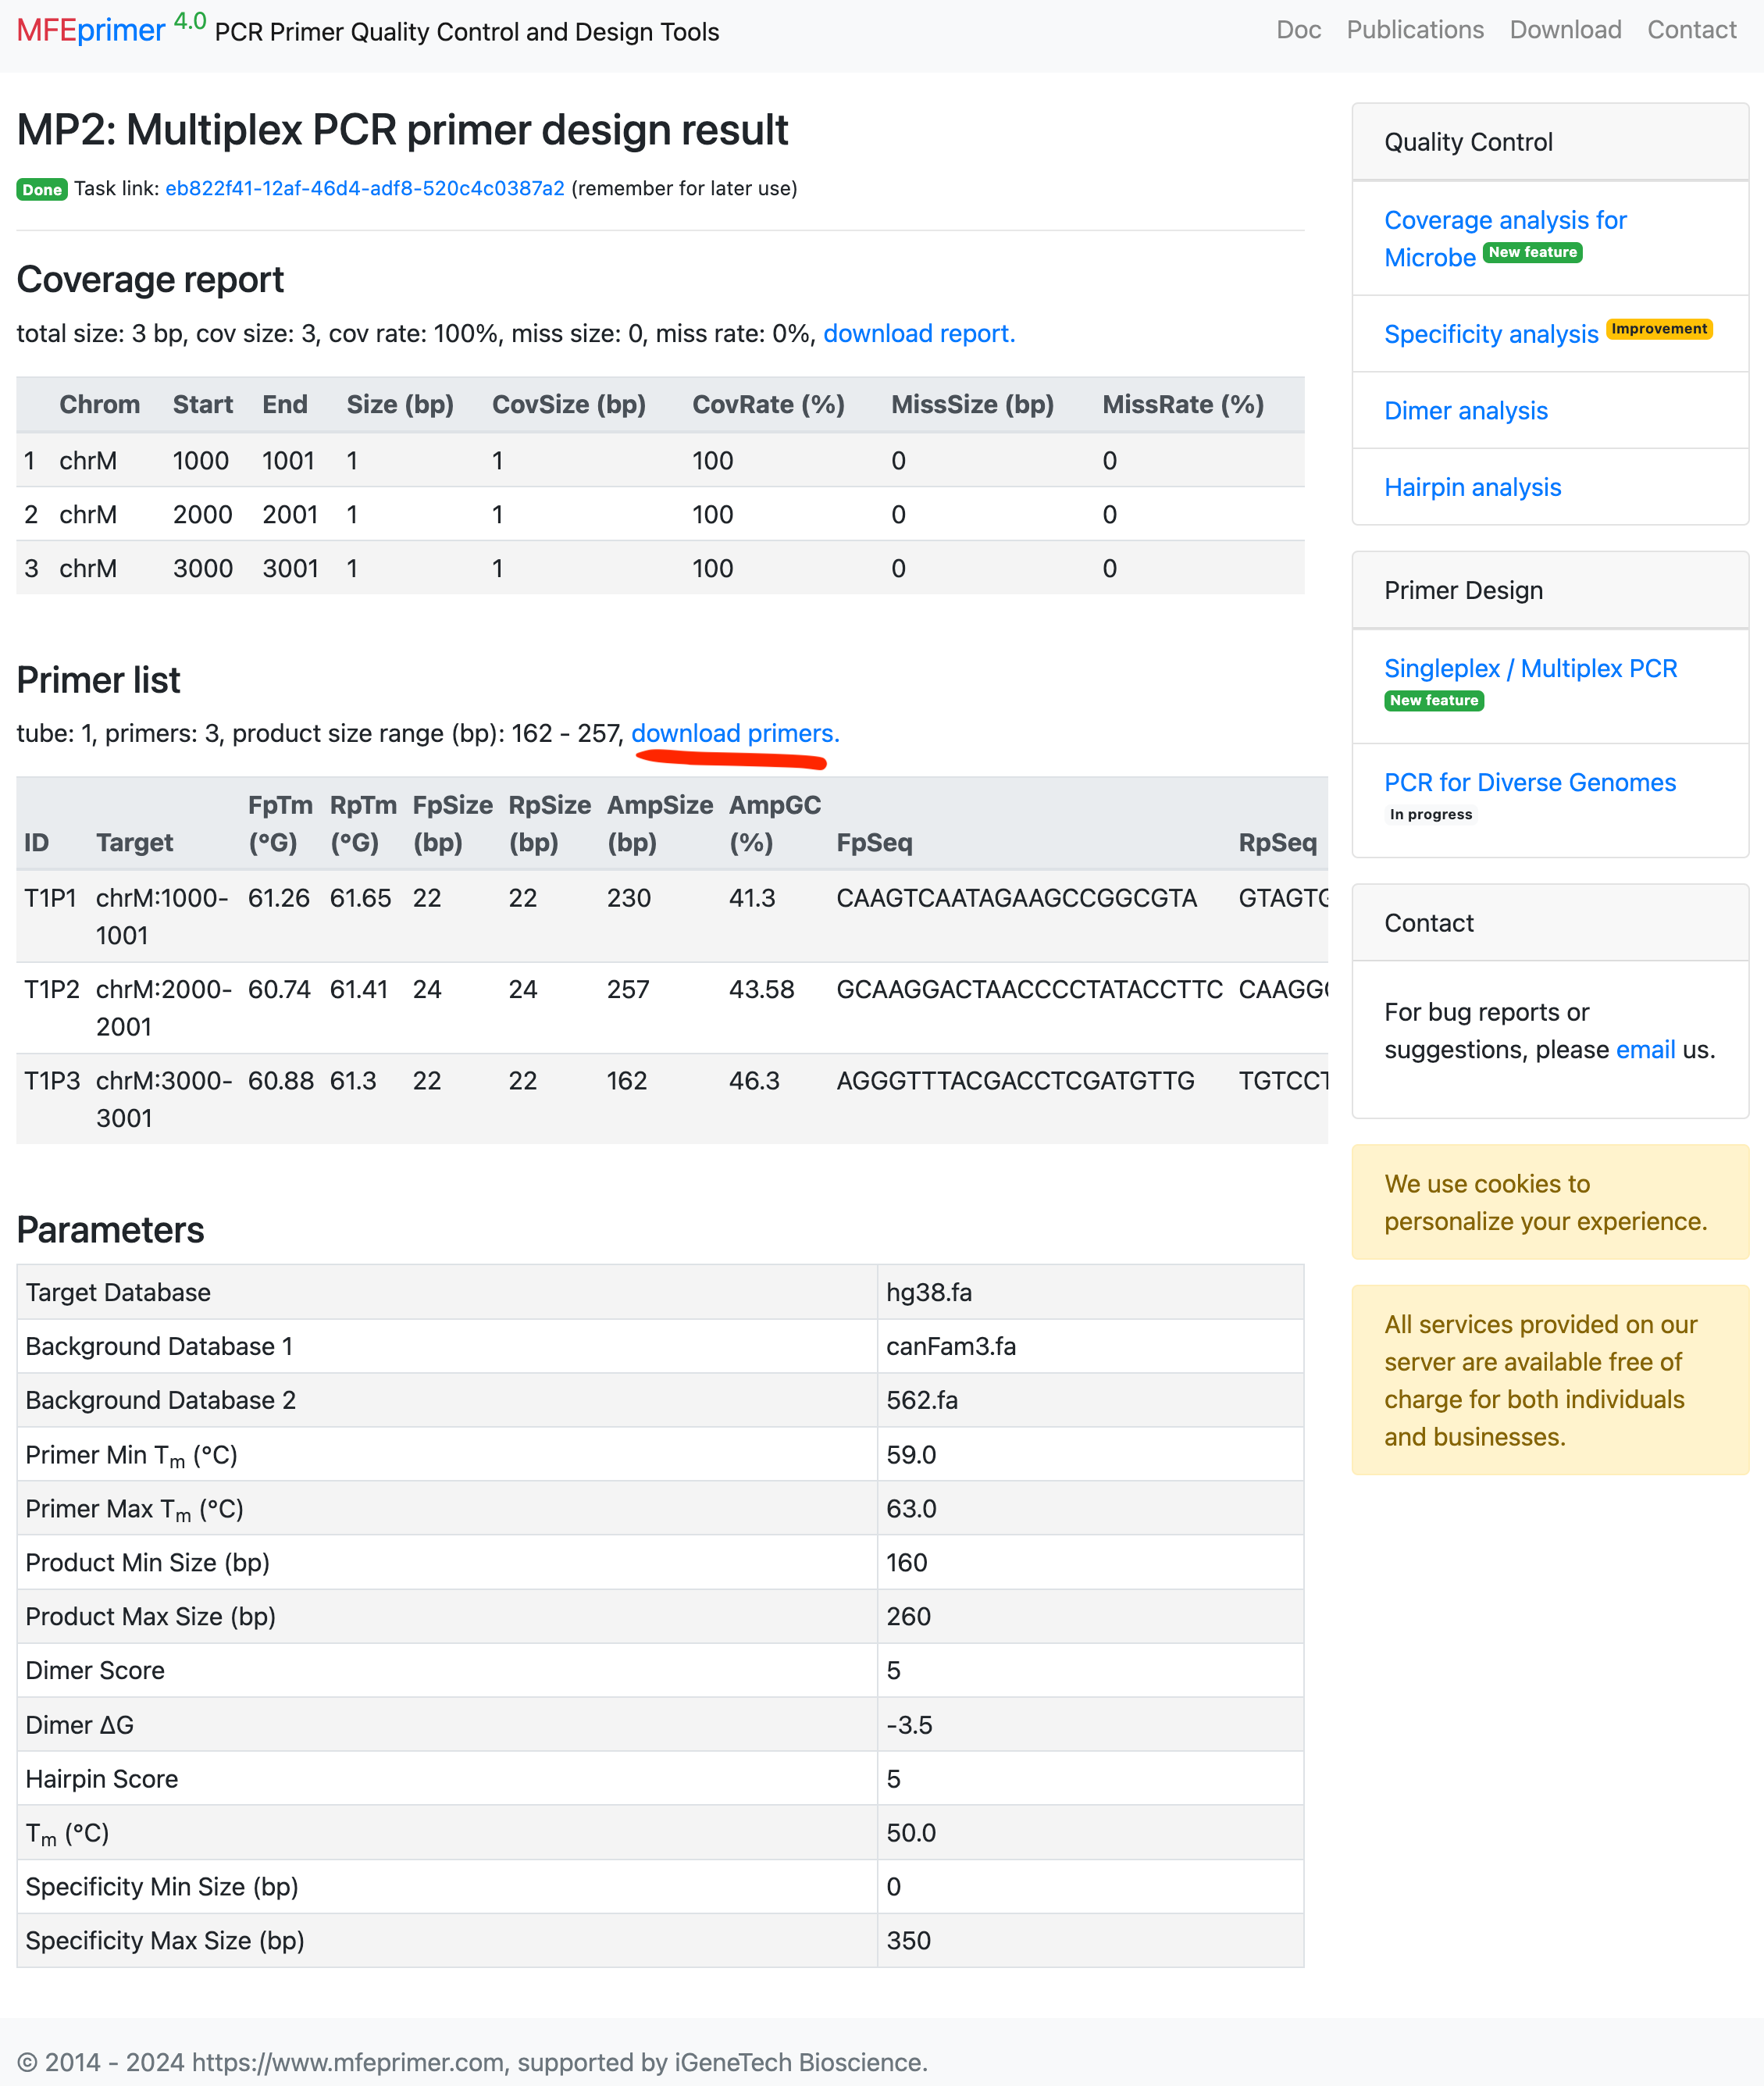This screenshot has width=1764, height=2086.
Task: Open the Publications navigation link
Action: (1414, 29)
